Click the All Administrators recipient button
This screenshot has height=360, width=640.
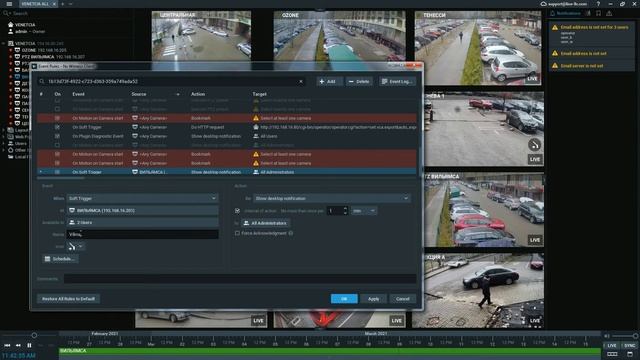(x=265, y=223)
